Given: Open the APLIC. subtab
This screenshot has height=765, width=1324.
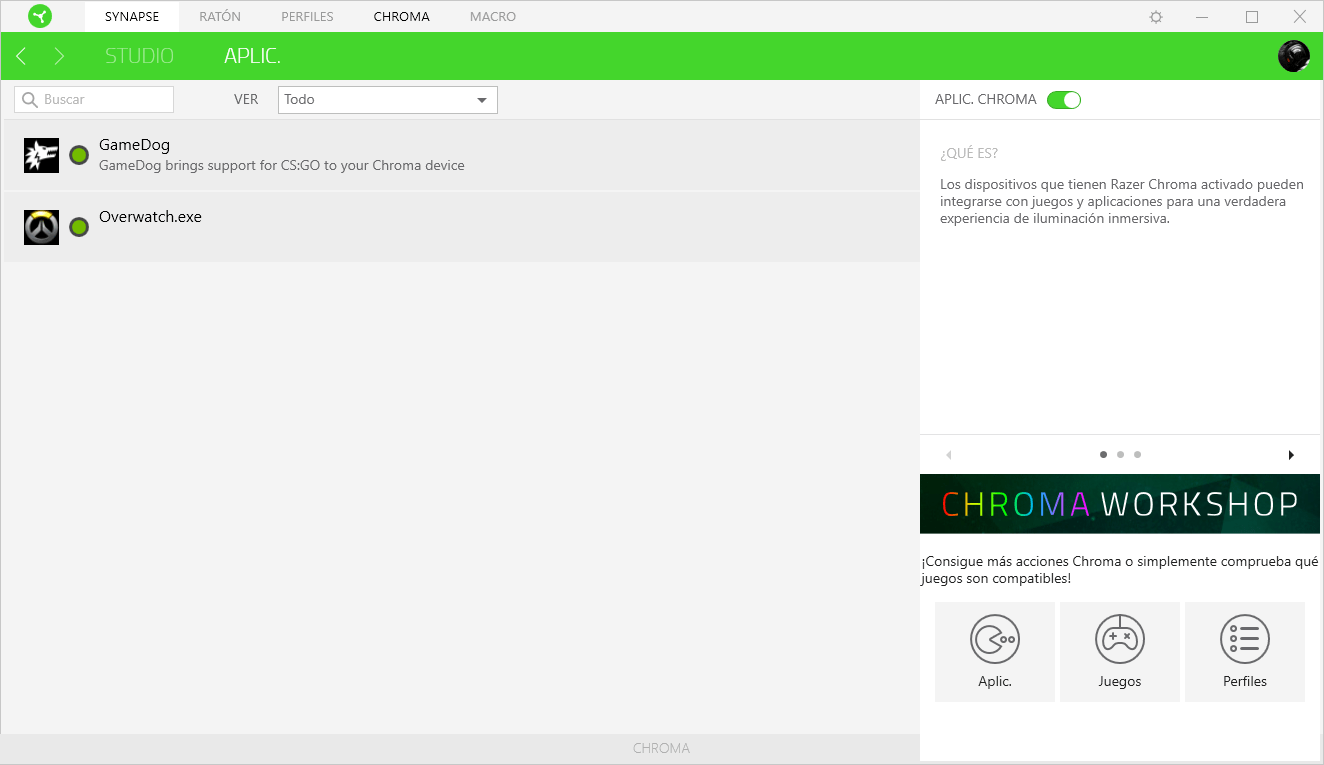Looking at the screenshot, I should coord(252,56).
